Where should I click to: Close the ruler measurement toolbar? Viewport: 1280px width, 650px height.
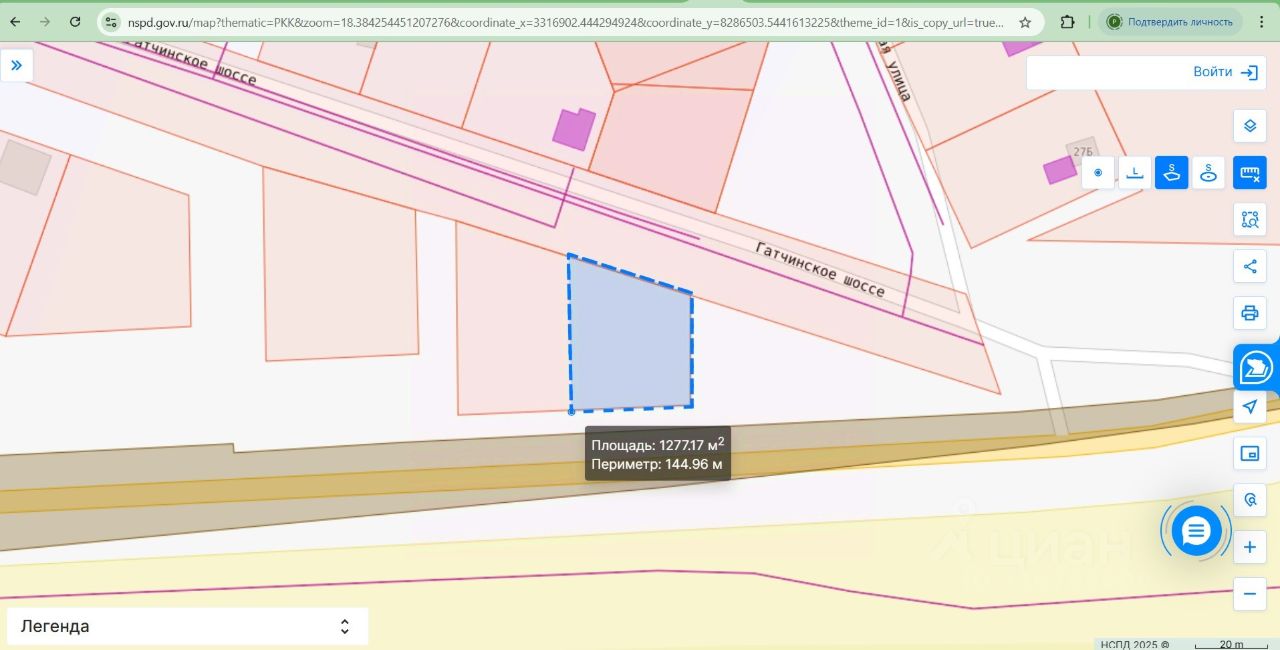[x=1249, y=173]
